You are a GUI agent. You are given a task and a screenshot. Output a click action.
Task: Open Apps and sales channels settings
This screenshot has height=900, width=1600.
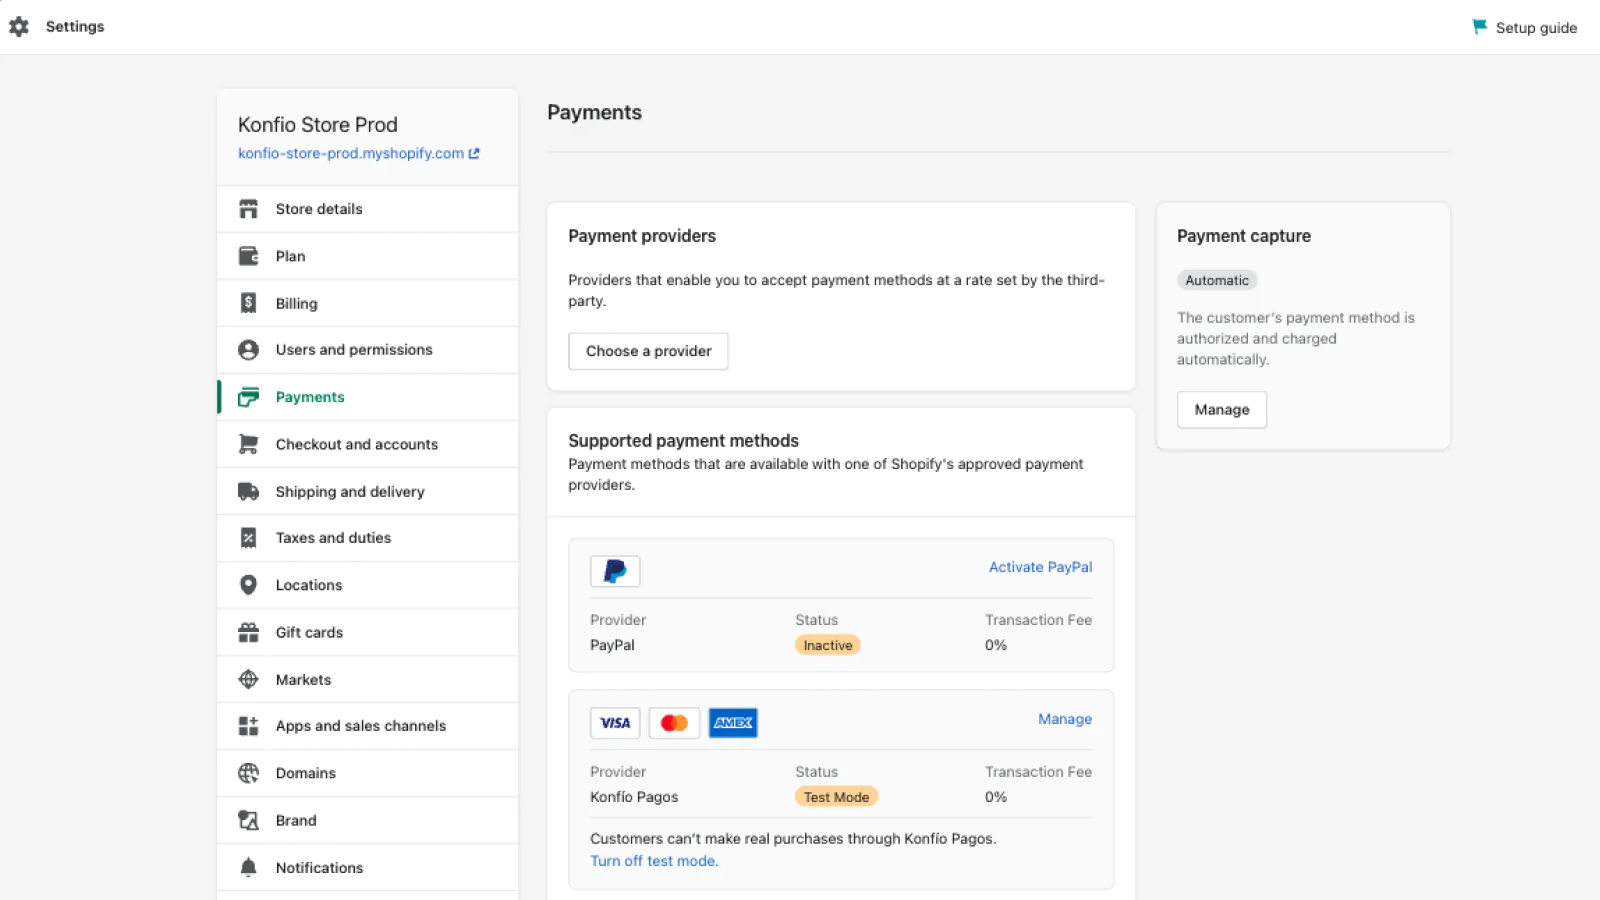click(x=360, y=726)
